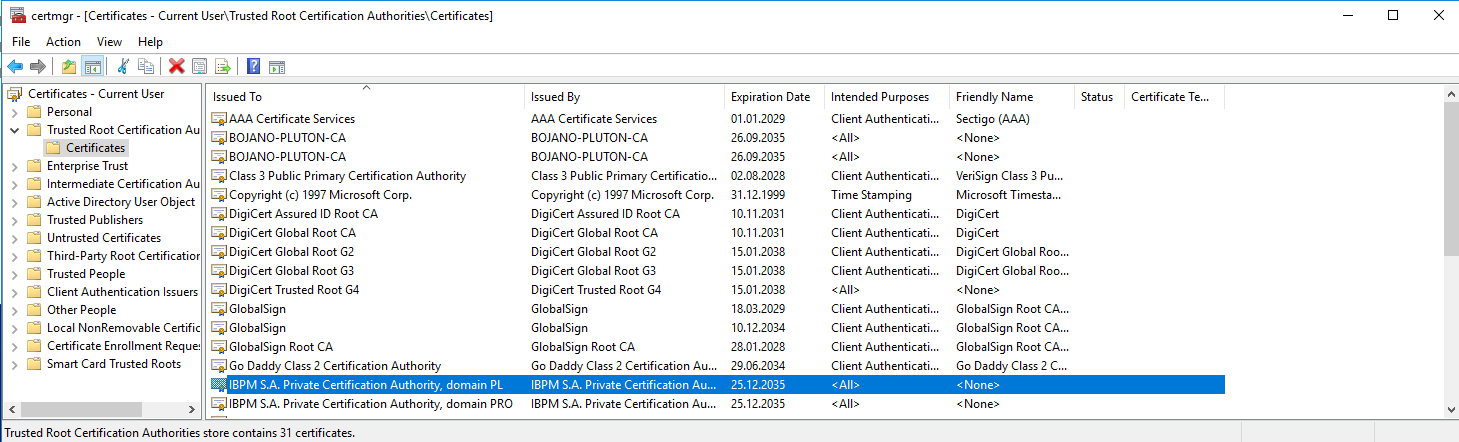Select DigiCert Global Root G2 certificate

pos(716,252)
